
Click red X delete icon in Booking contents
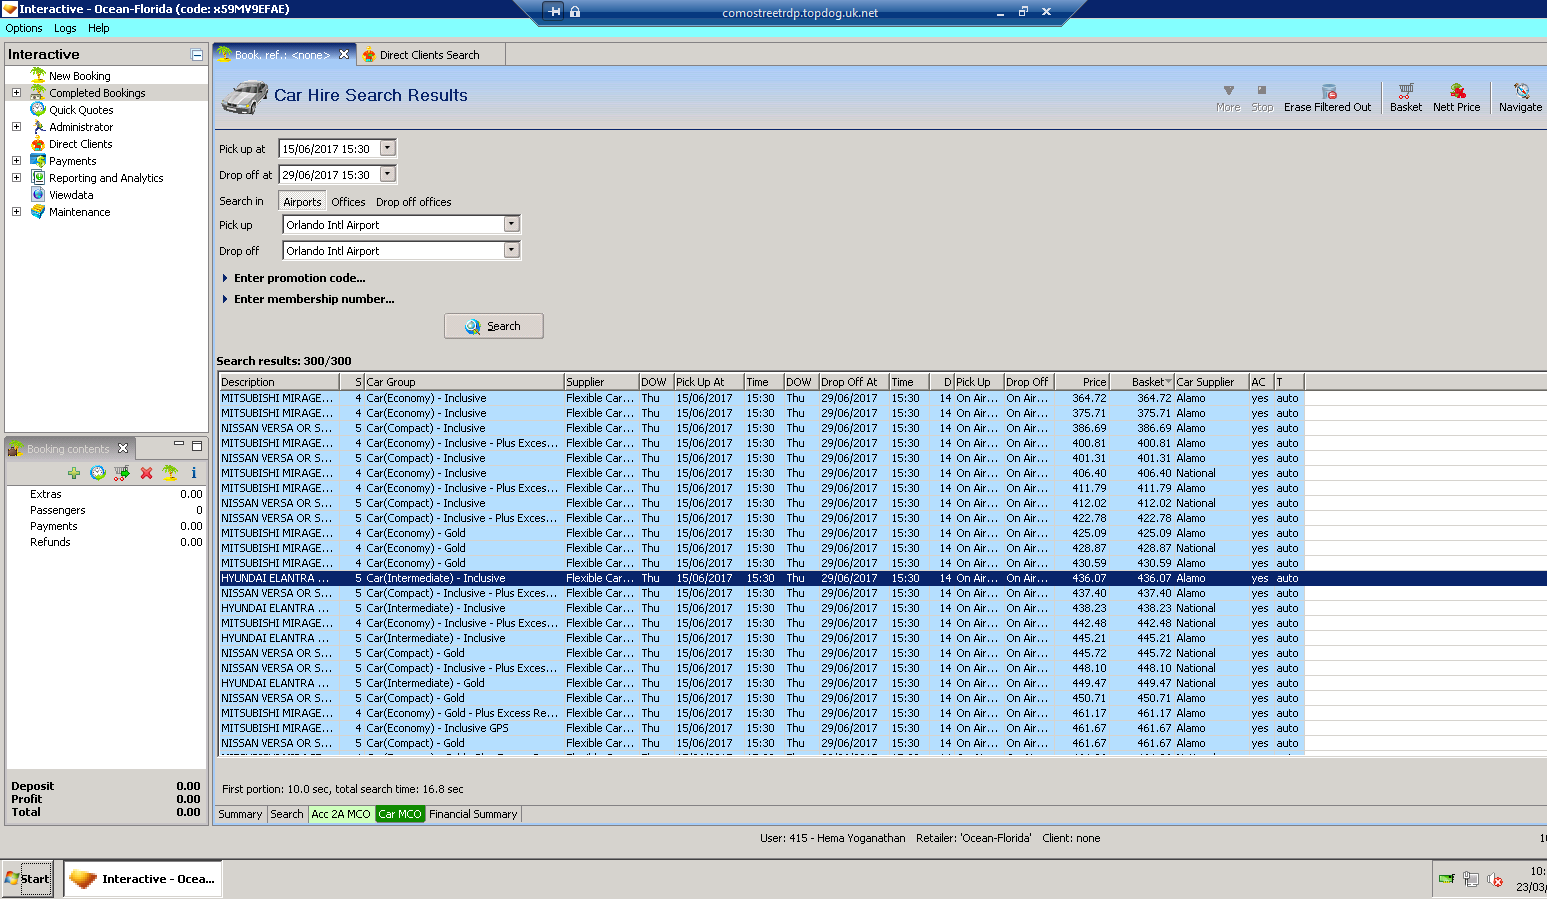pyautogui.click(x=146, y=473)
